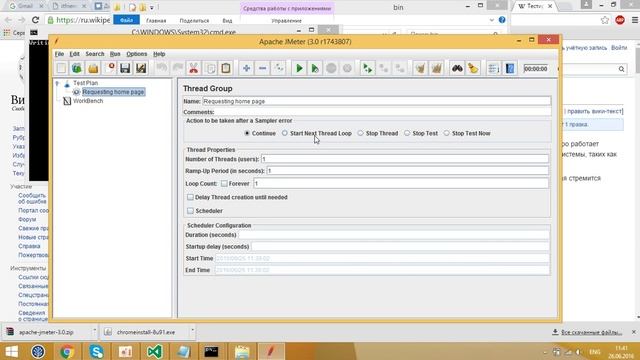640x360 pixels.
Task: Open the Templates icon in JMeter toolbar
Action: tap(77, 68)
